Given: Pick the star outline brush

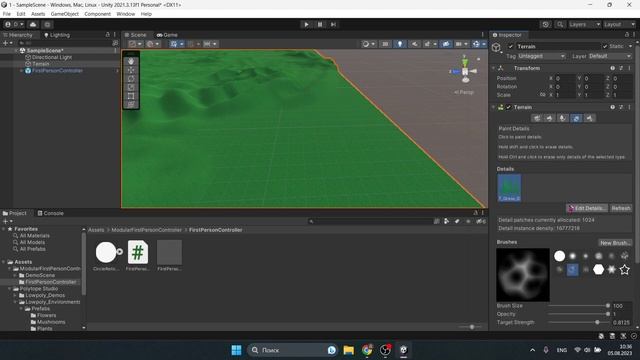Looking at the screenshot, I should pyautogui.click(x=624, y=269).
